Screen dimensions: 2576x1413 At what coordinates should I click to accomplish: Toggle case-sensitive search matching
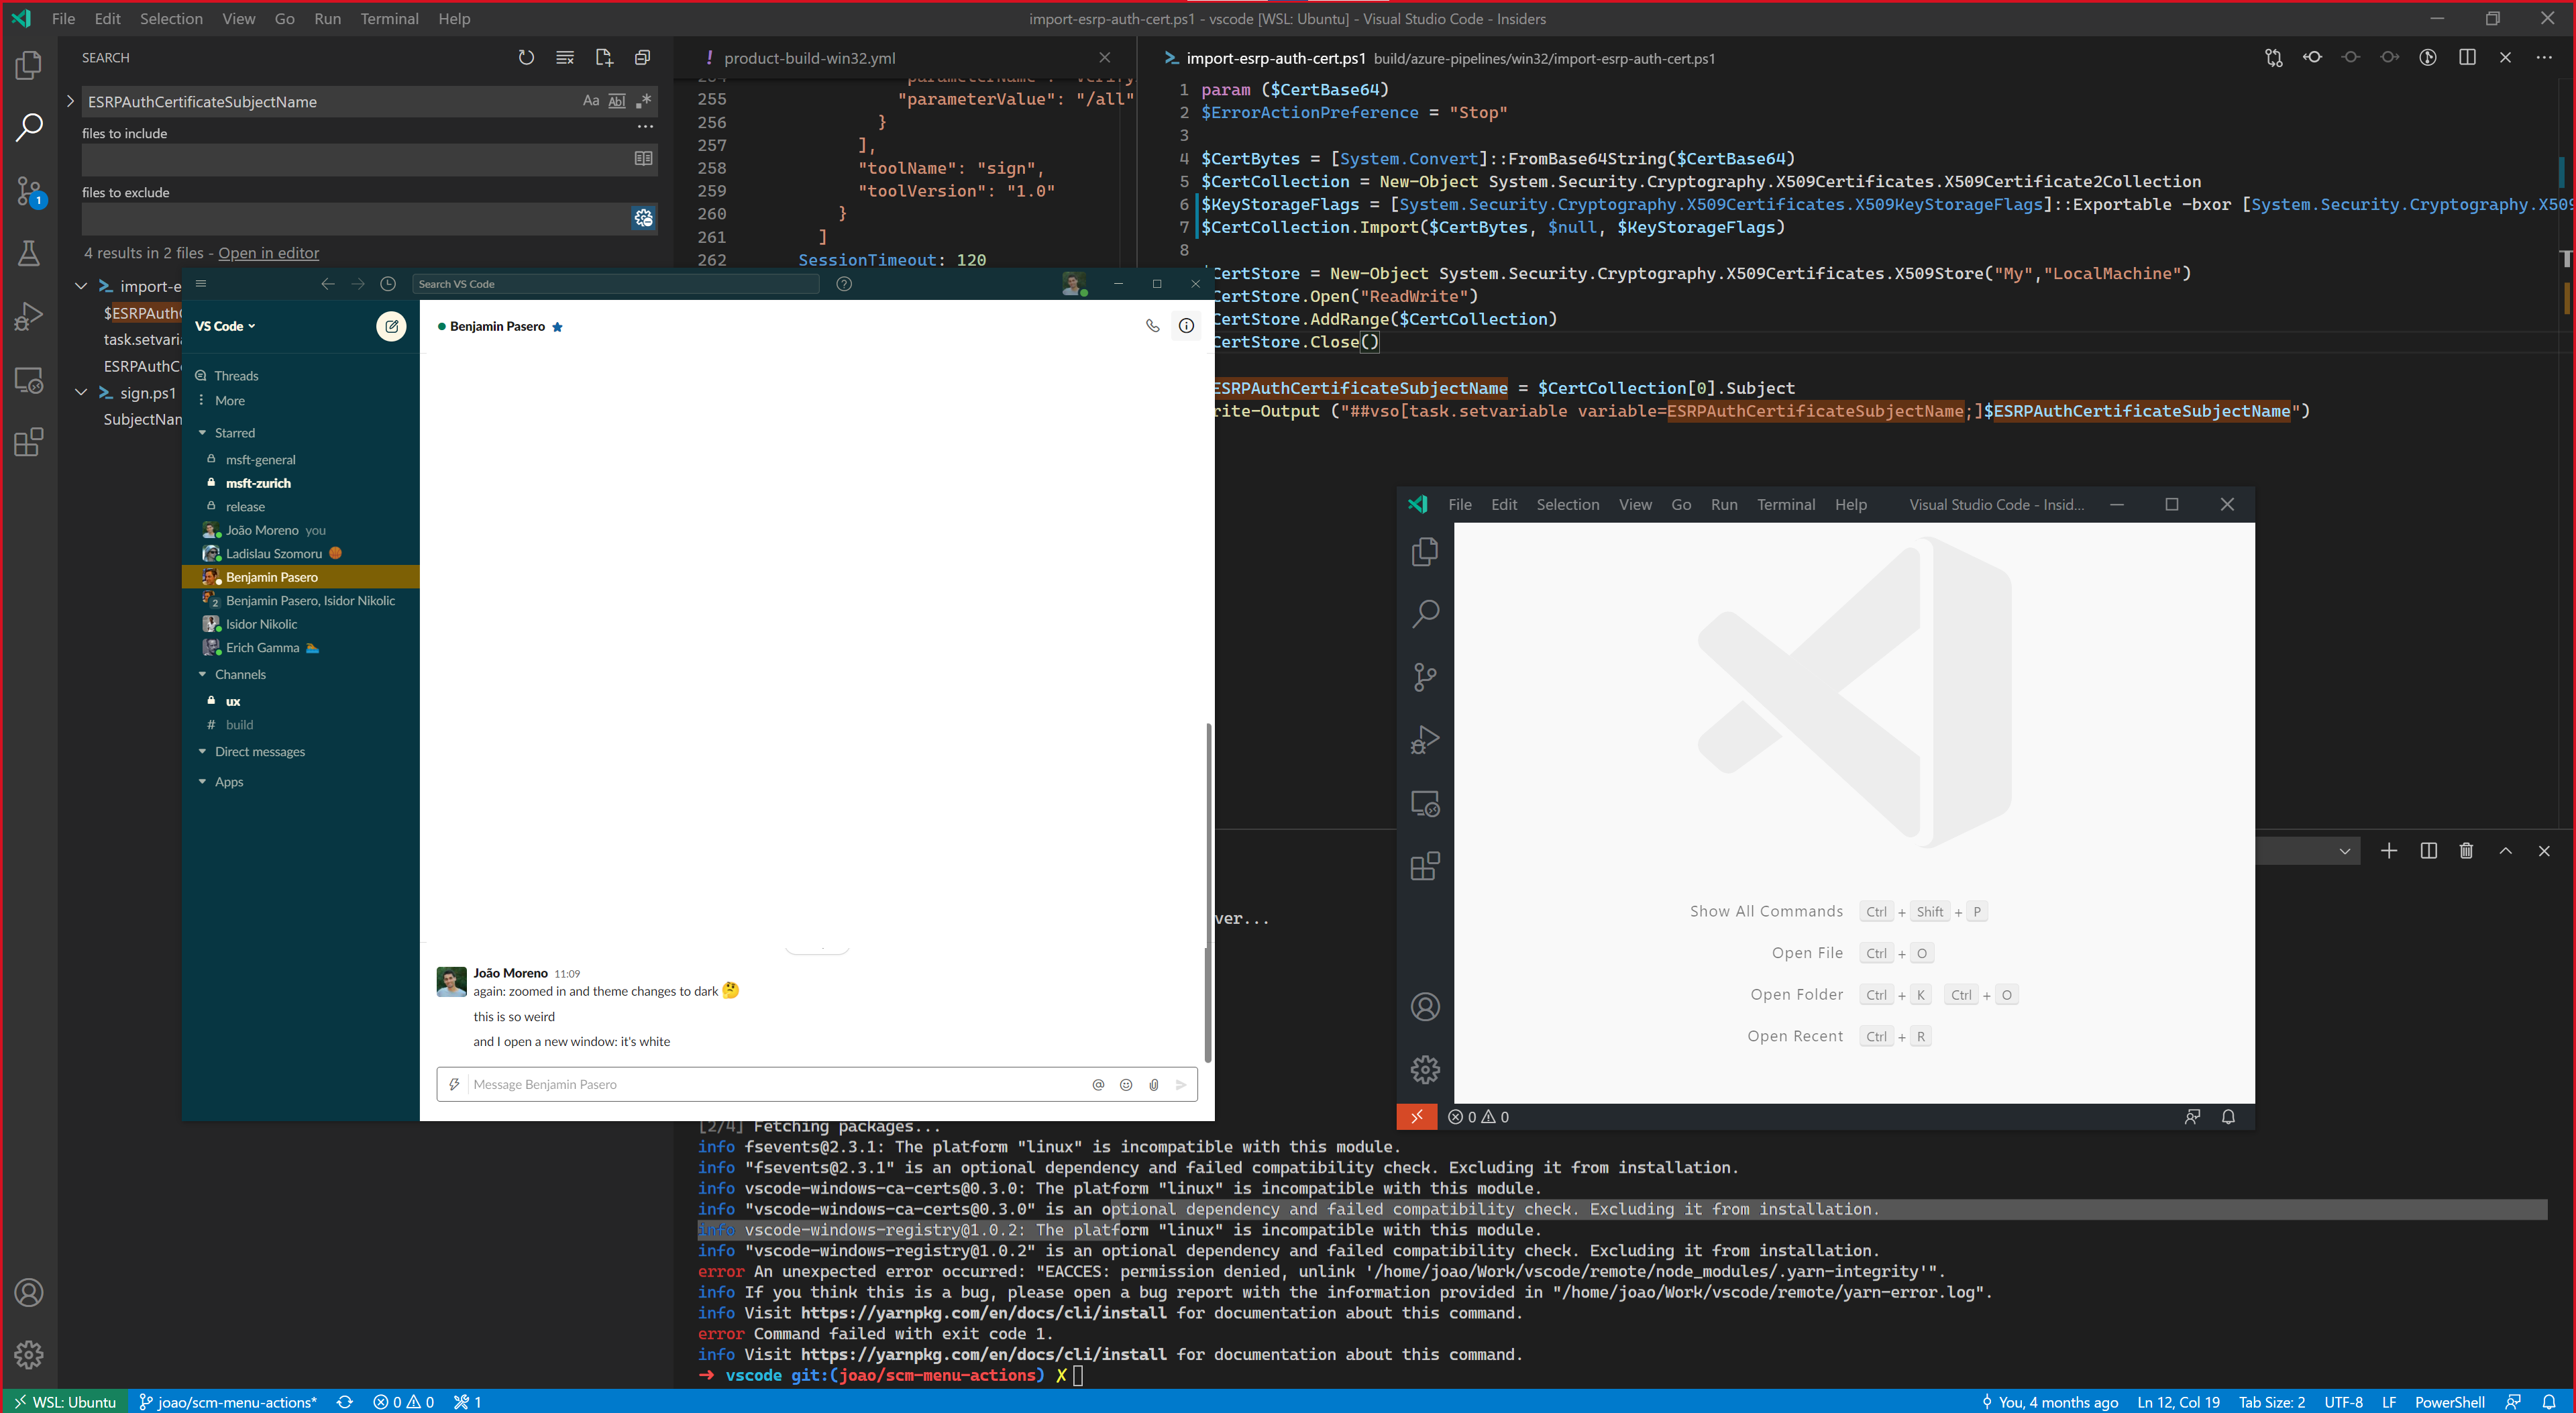(x=590, y=100)
